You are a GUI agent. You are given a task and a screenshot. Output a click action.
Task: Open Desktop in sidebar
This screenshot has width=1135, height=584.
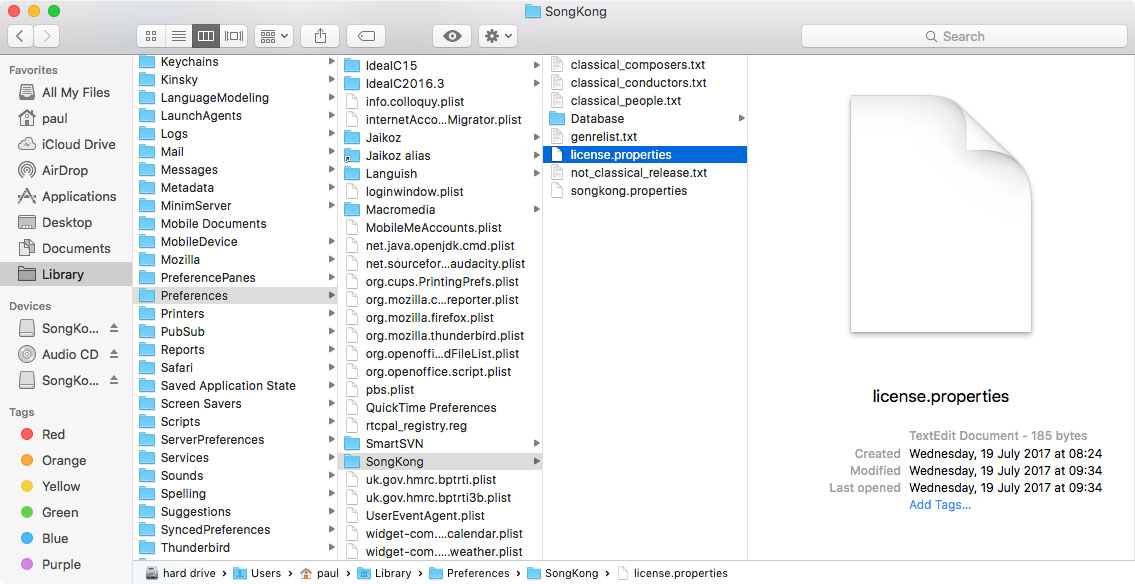click(66, 223)
